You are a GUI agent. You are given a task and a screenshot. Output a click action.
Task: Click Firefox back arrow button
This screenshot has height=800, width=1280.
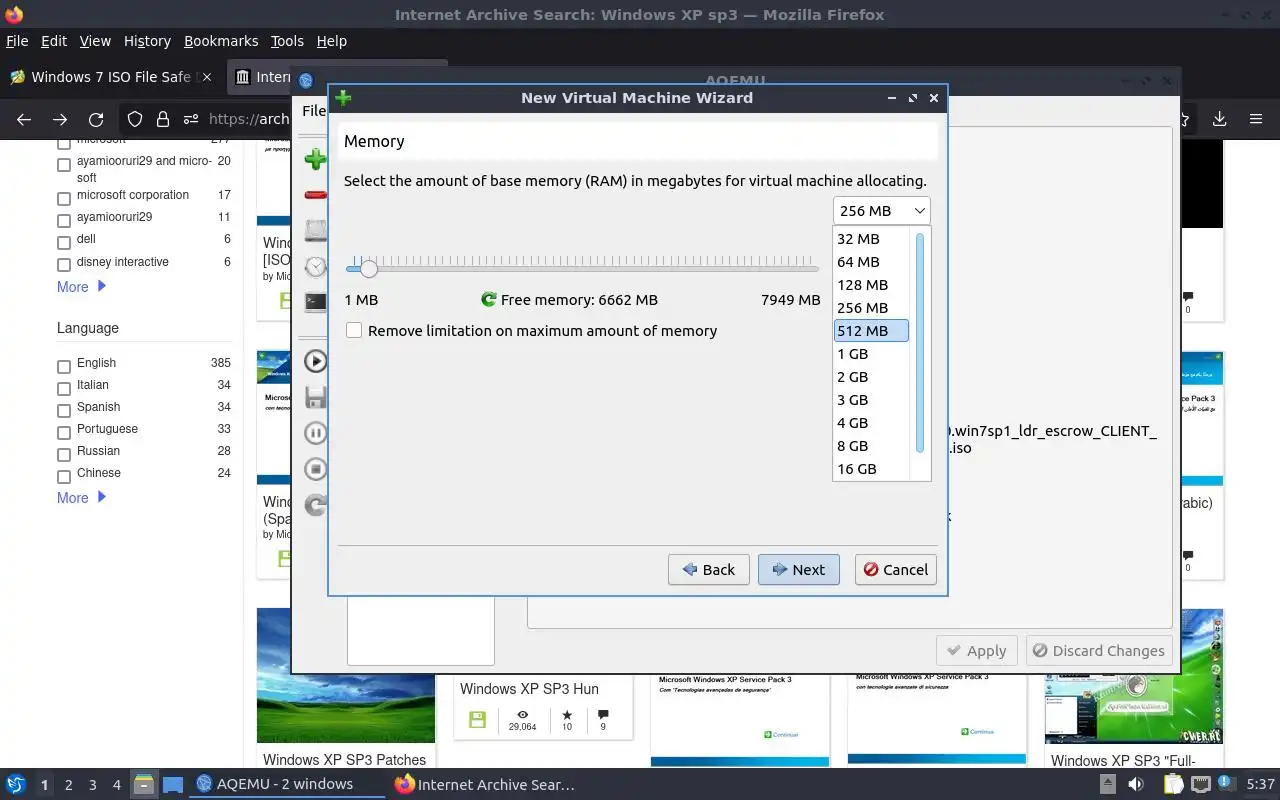pyautogui.click(x=24, y=119)
